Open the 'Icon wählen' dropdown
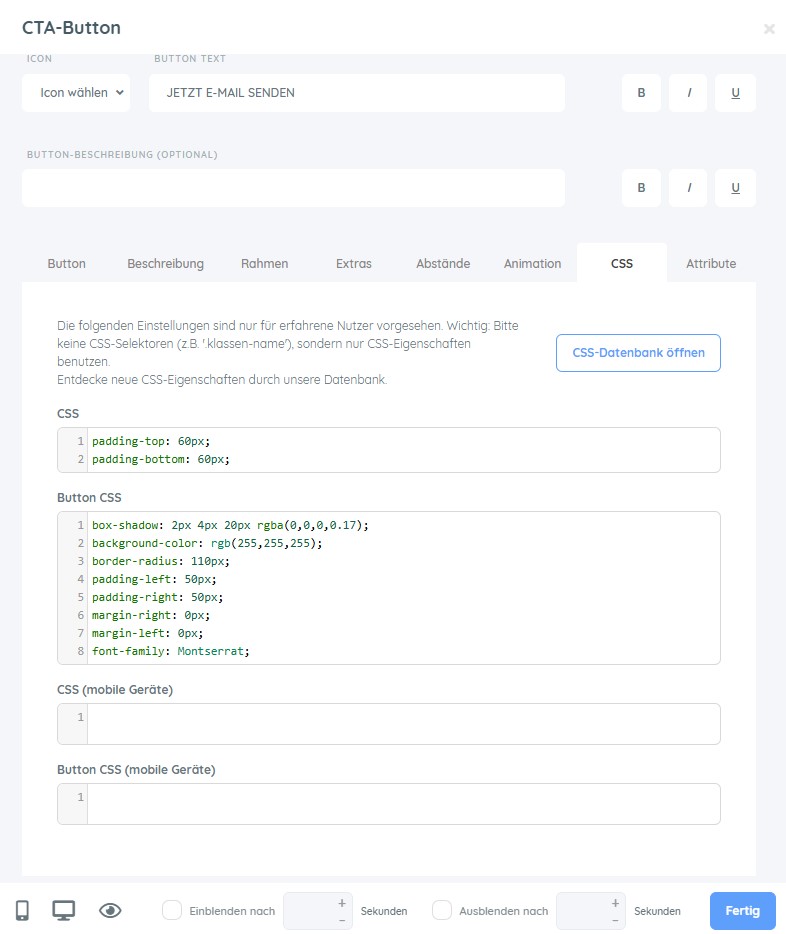 coord(76,93)
